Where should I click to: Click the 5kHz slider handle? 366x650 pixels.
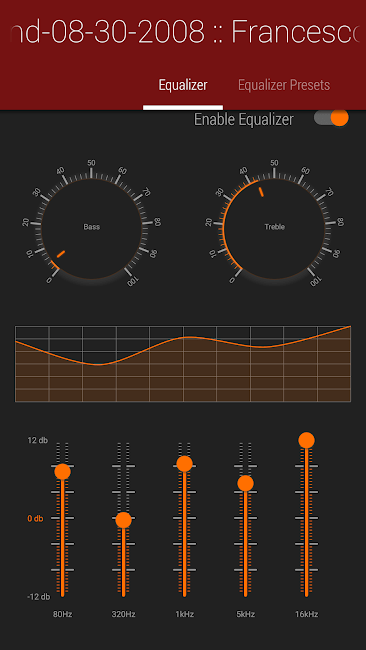[245, 483]
